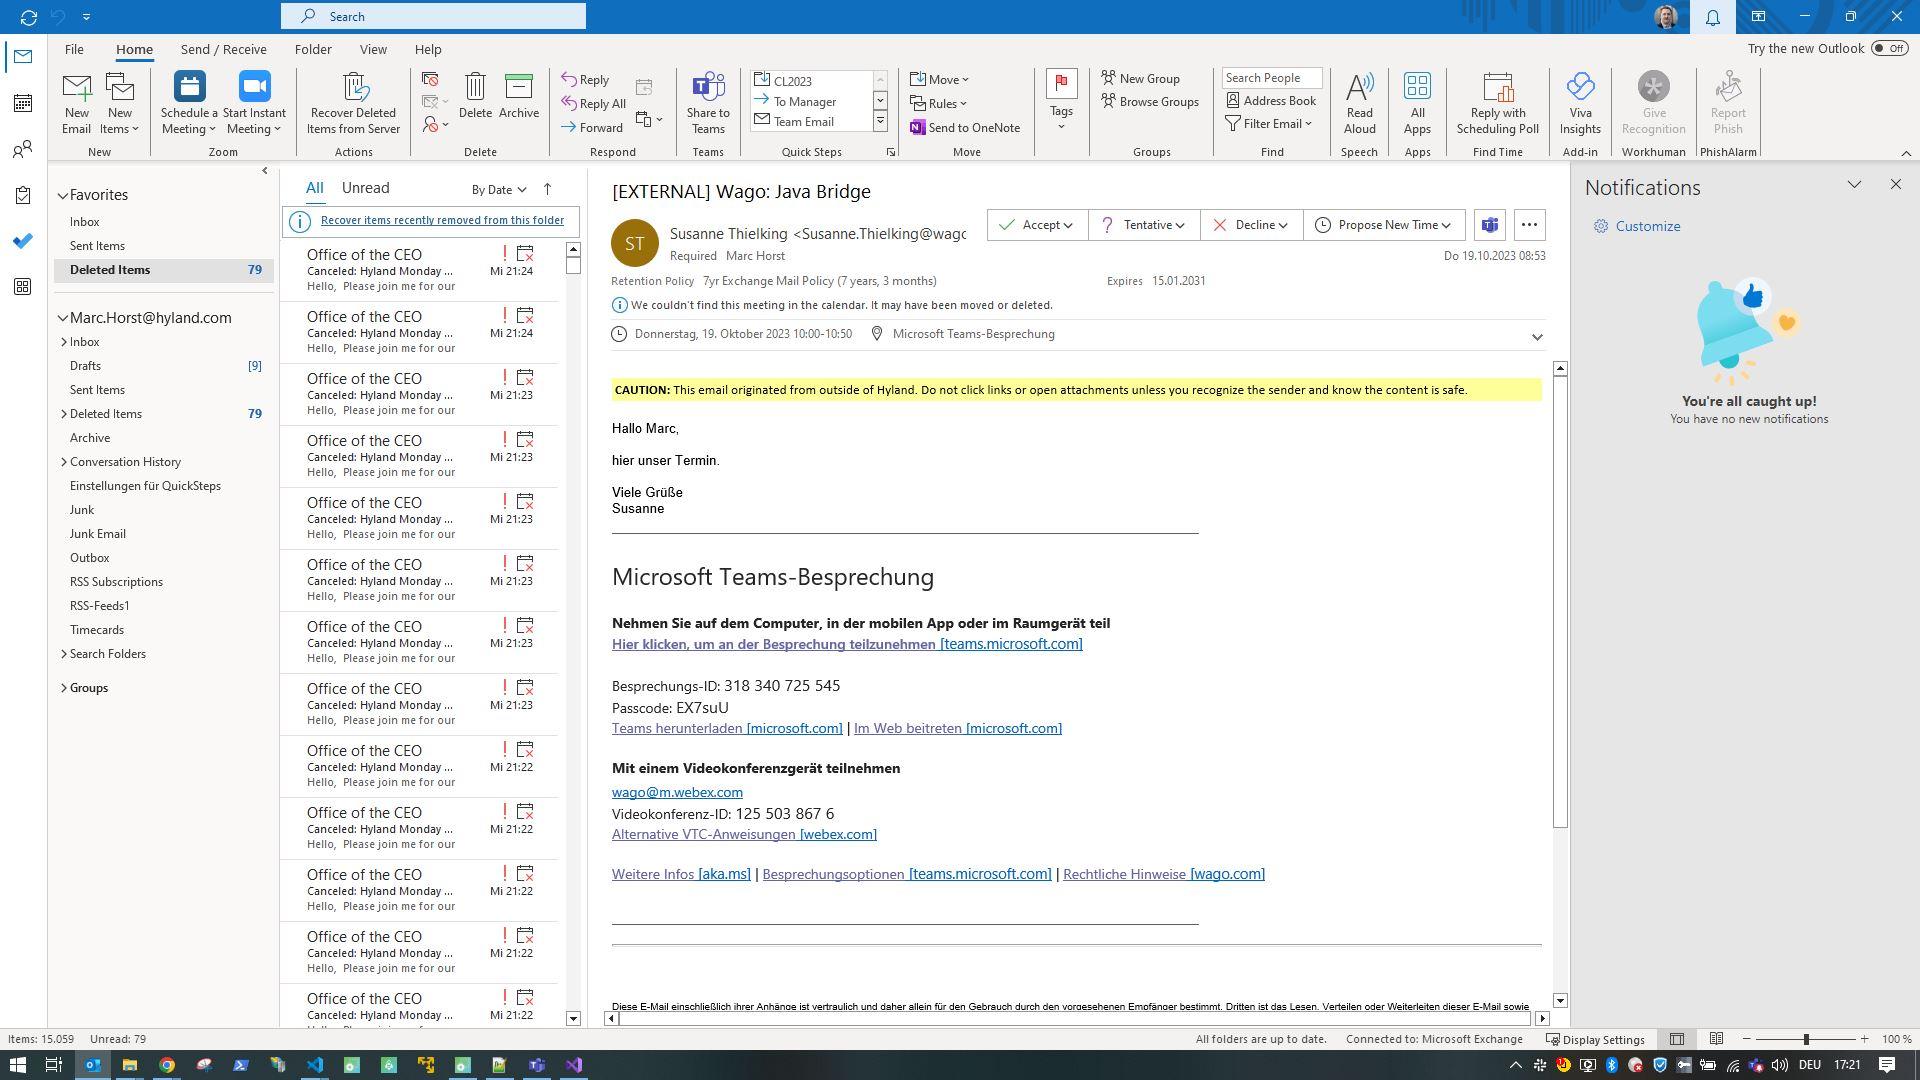The image size is (1920, 1080).
Task: Open Viva Insights add-in
Action: point(1580,103)
